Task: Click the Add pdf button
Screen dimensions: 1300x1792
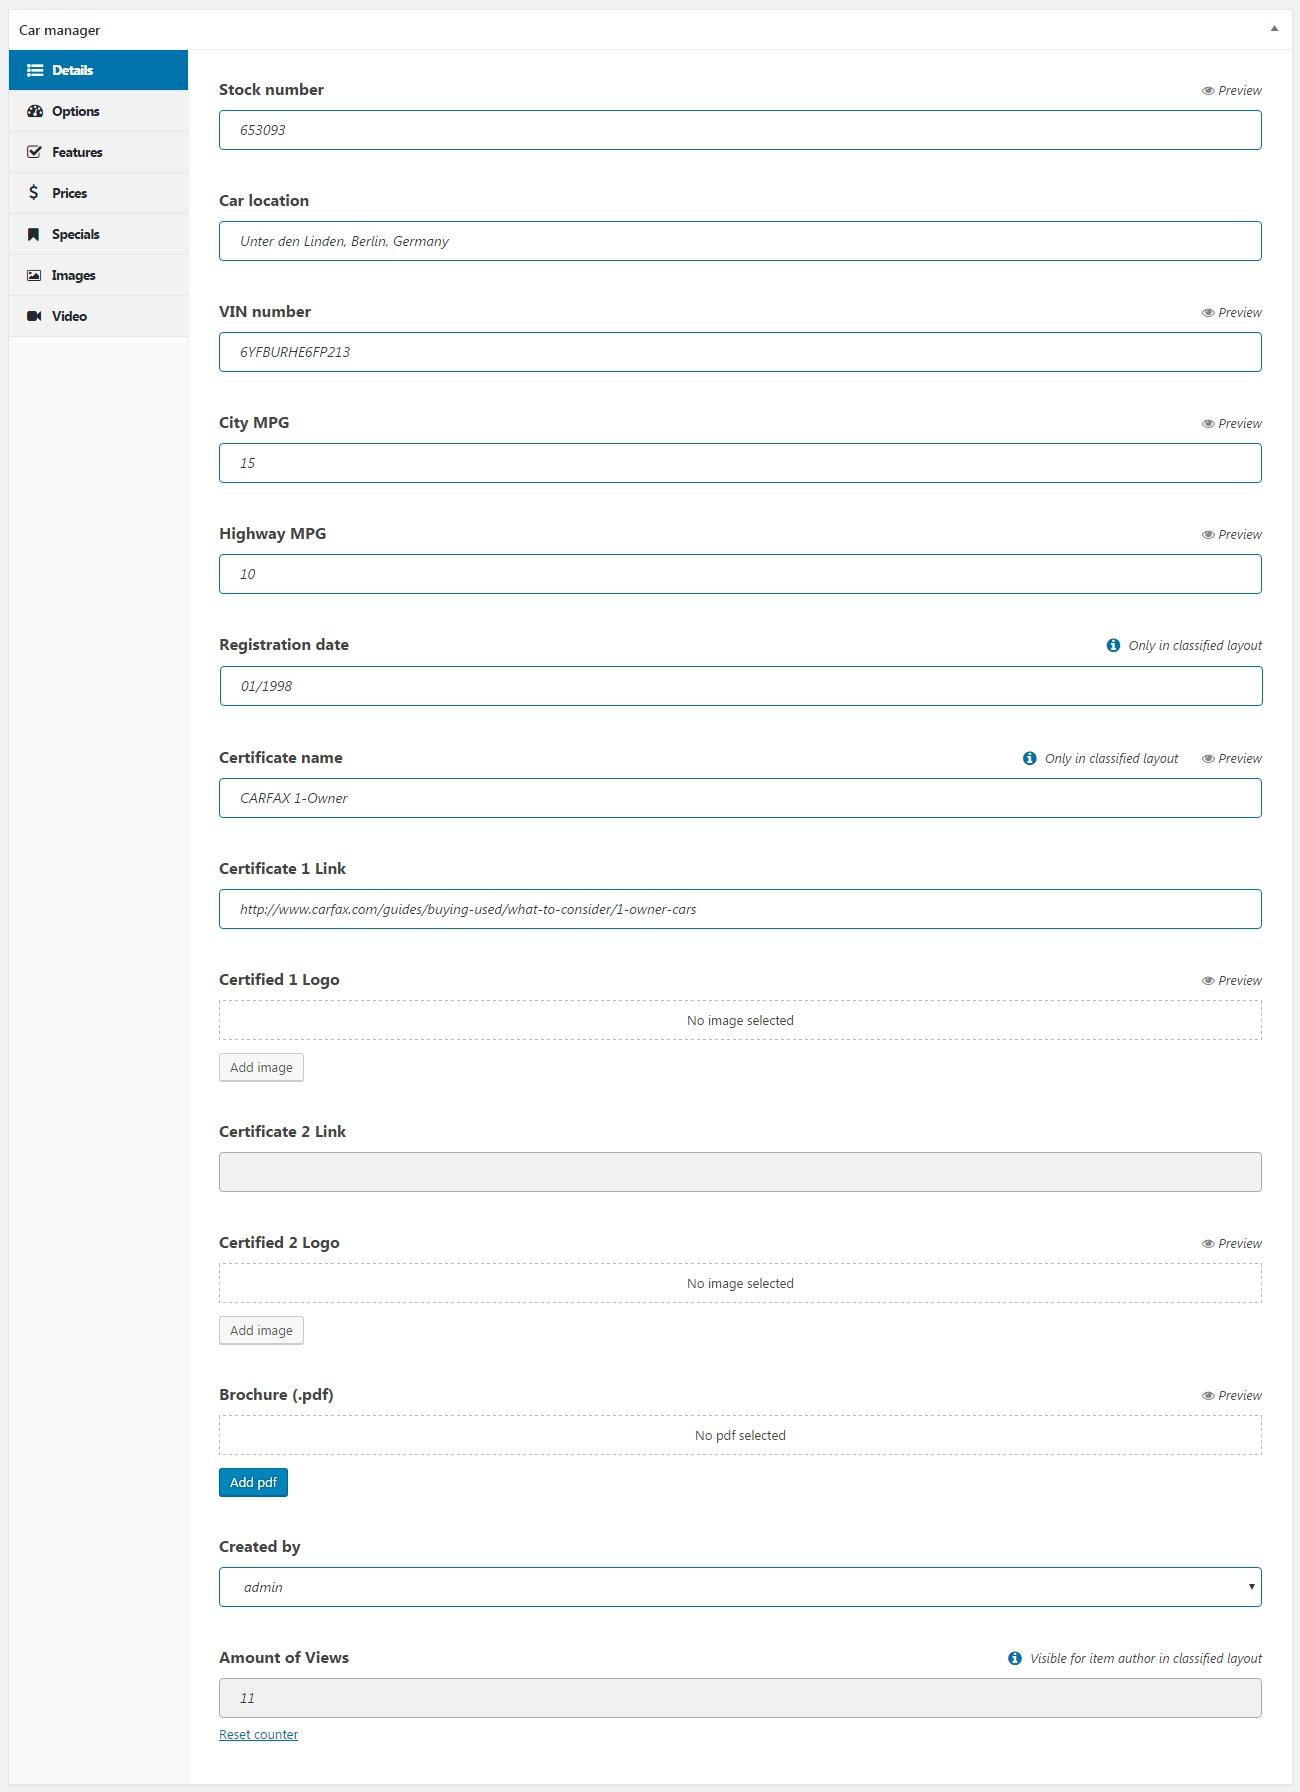Action: point(253,1482)
